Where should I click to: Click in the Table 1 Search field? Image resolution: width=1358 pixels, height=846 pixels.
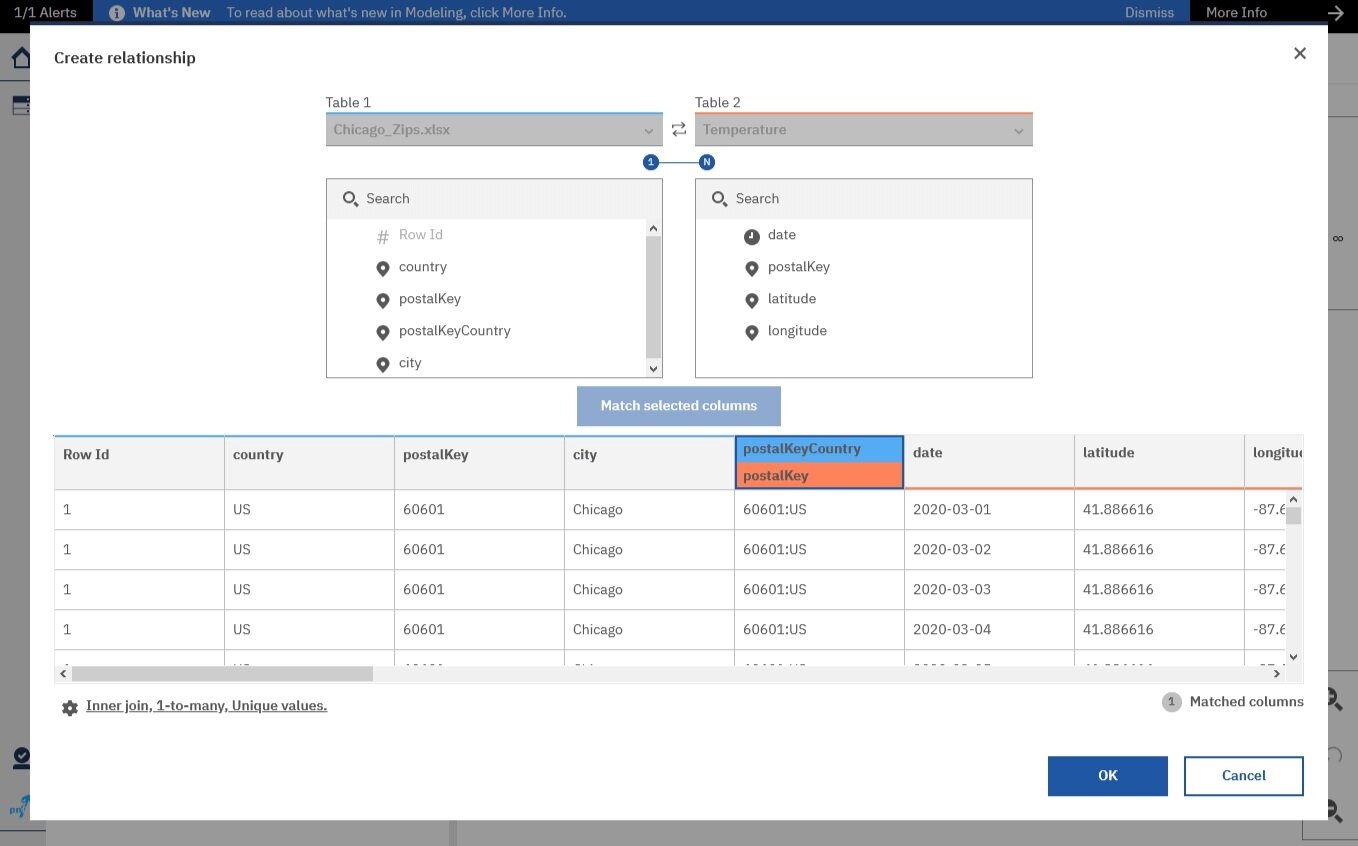494,199
